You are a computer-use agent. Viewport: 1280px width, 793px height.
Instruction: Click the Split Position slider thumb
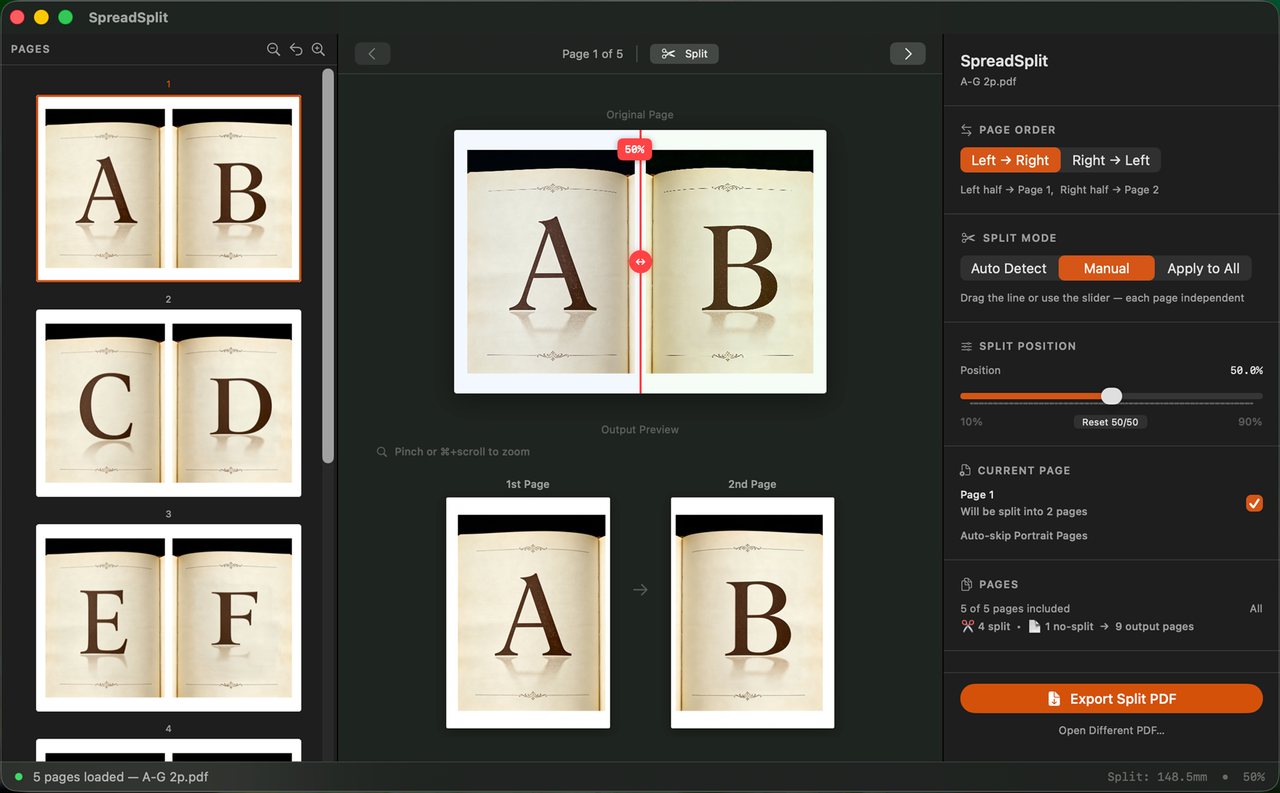1111,396
